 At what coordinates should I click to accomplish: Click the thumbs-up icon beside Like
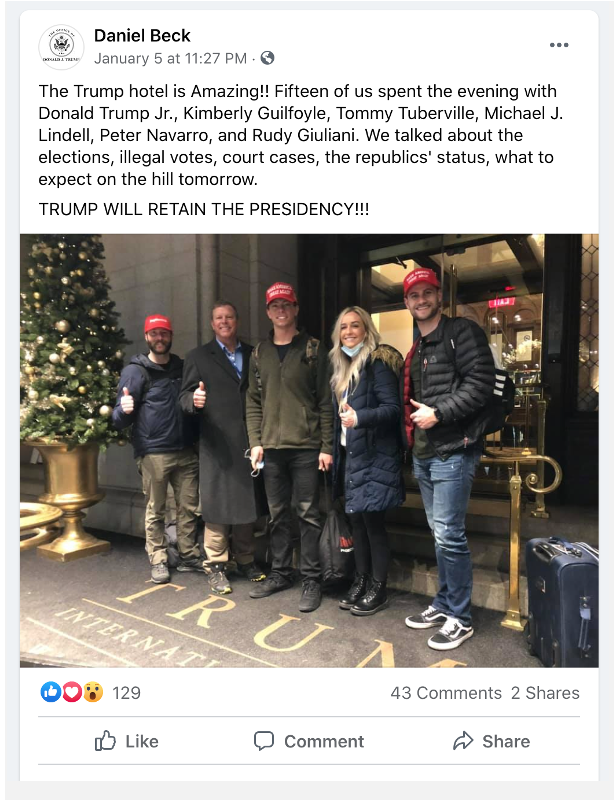[x=105, y=741]
